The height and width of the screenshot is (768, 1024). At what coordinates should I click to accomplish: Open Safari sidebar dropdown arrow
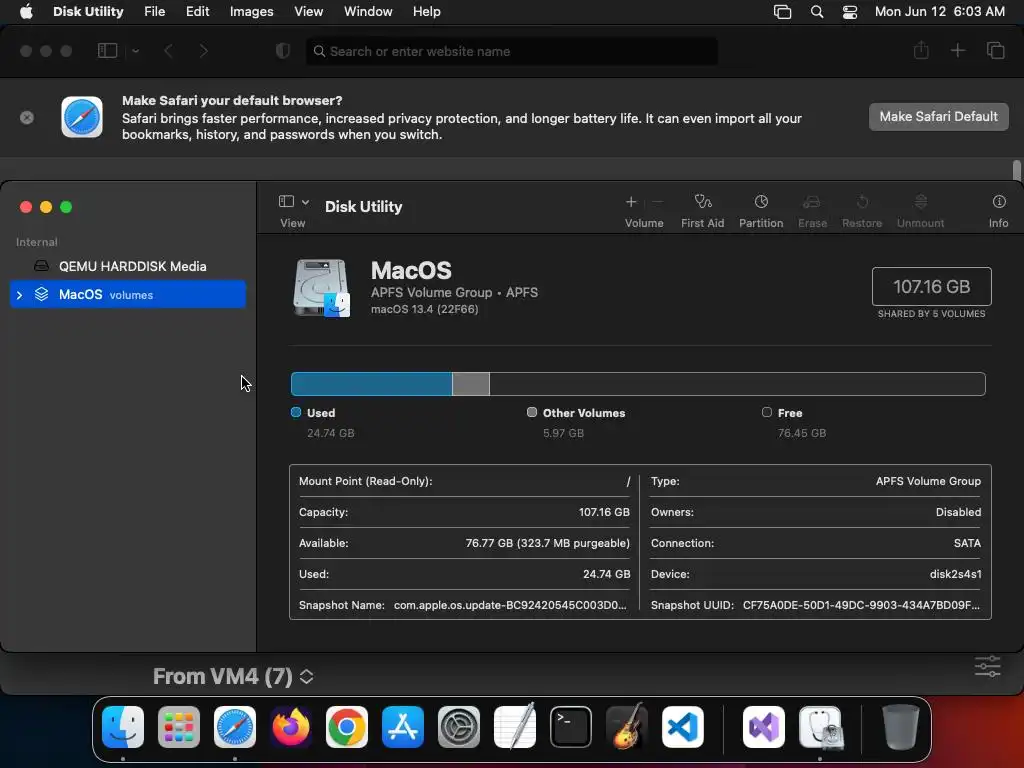point(135,51)
